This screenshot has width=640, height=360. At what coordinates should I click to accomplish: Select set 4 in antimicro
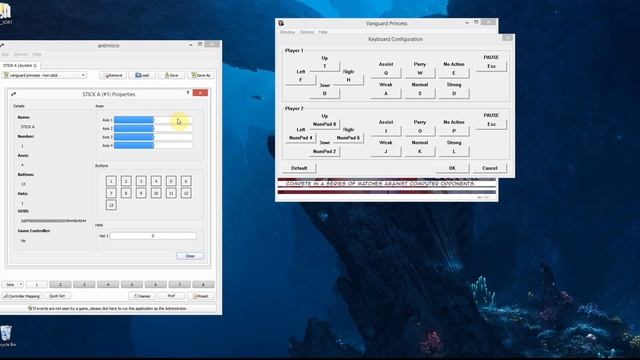click(108, 284)
